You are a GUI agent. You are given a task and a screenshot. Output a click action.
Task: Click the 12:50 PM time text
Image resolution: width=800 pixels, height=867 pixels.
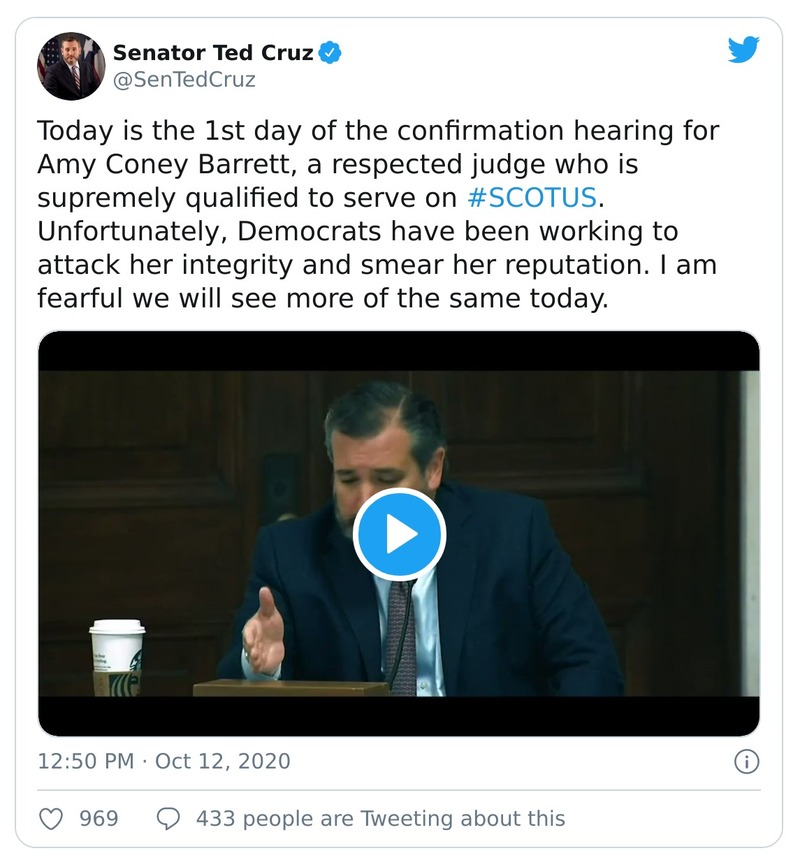85,762
